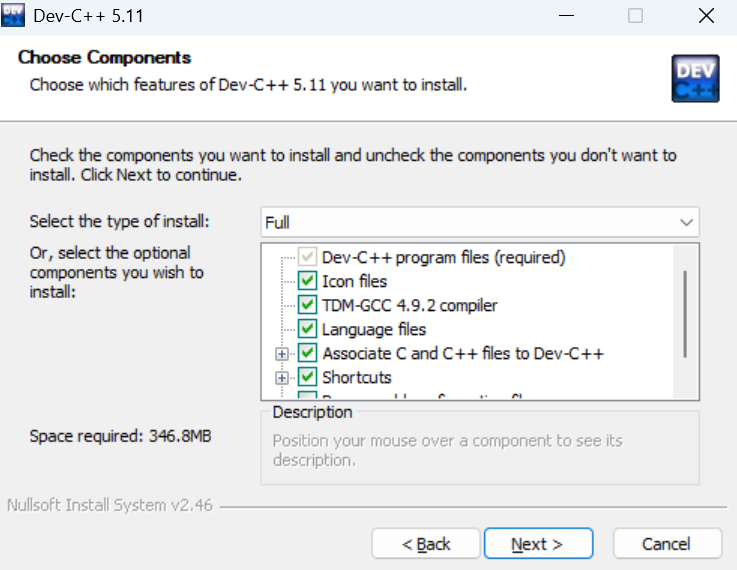Image resolution: width=737 pixels, height=570 pixels.
Task: Click the Dev-C++ title bar app icon
Action: 13,16
